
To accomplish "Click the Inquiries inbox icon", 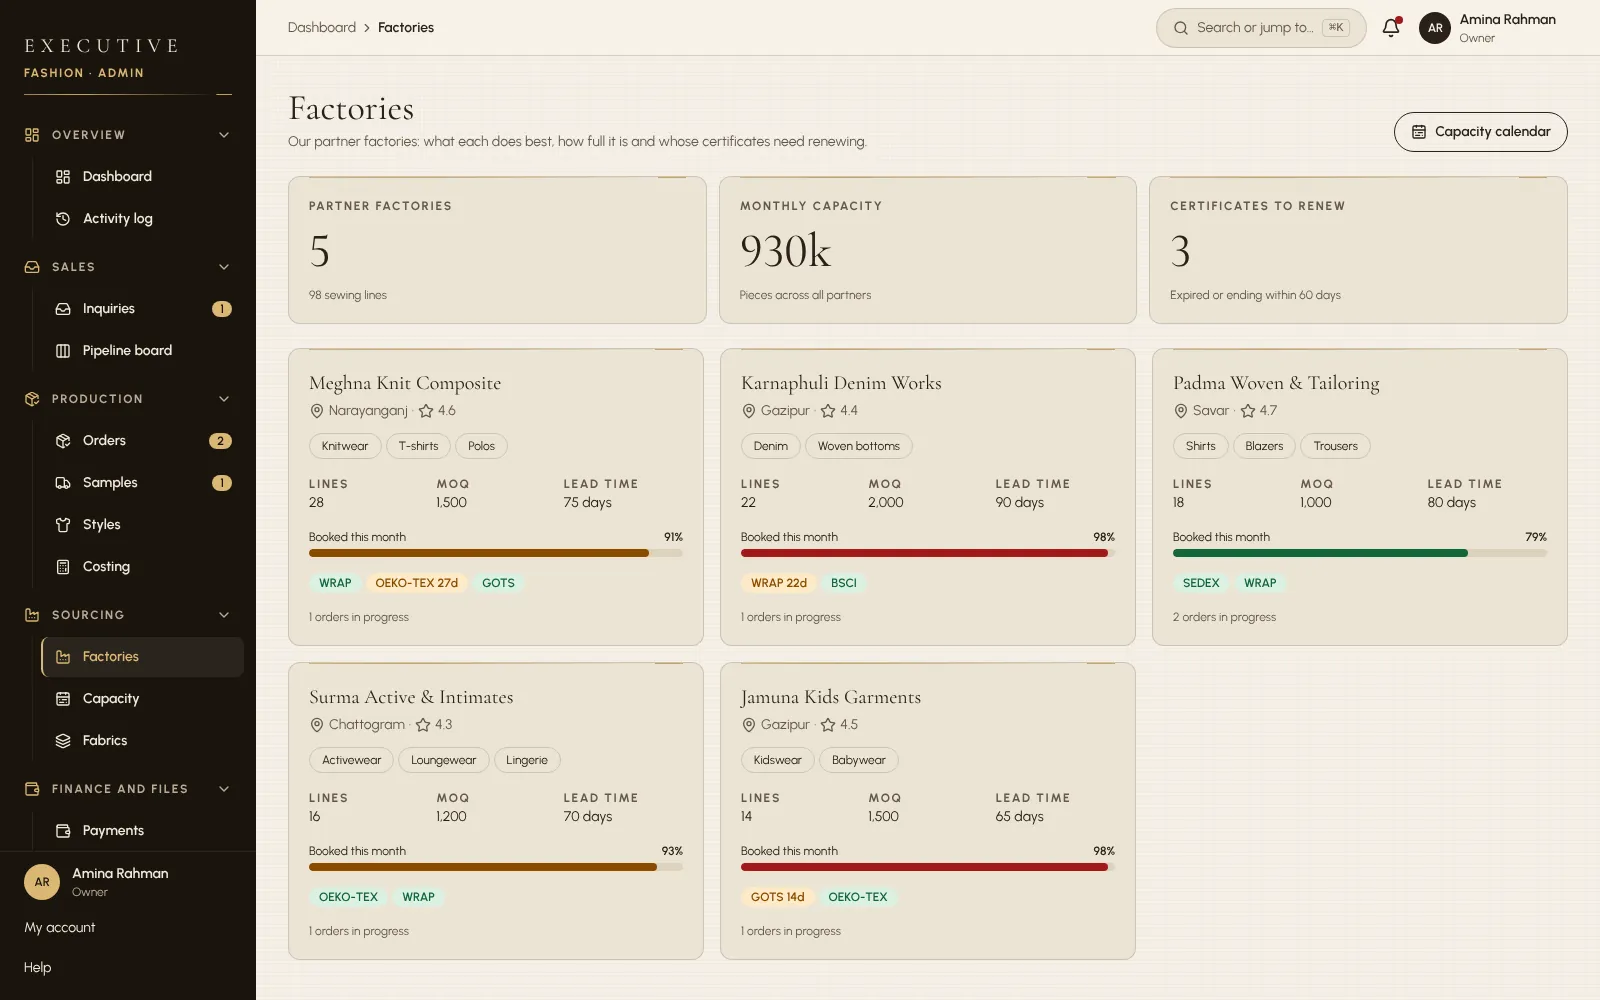I will pos(63,309).
